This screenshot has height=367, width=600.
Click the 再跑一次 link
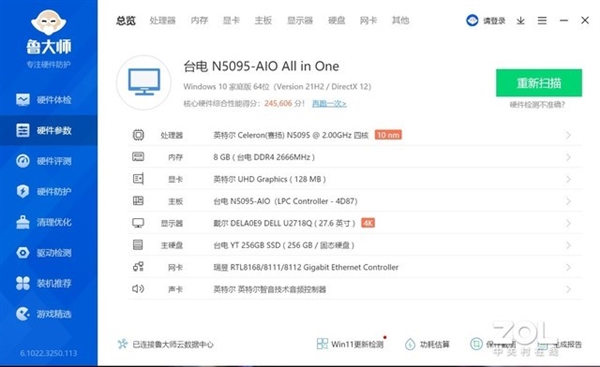pyautogui.click(x=329, y=103)
